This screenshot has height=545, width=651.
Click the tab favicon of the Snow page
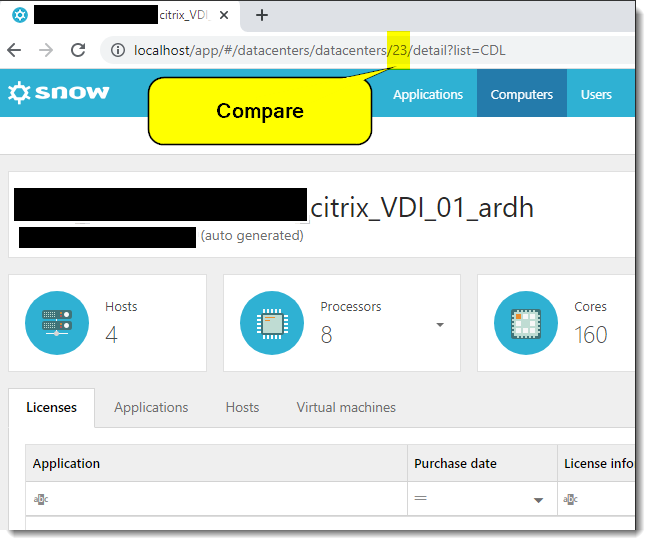click(x=20, y=15)
